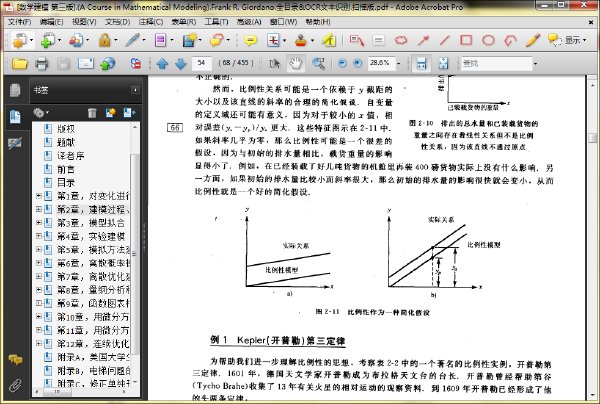Click the Zoom Out minus button
The width and height of the screenshot is (600, 404).
[x=342, y=63]
